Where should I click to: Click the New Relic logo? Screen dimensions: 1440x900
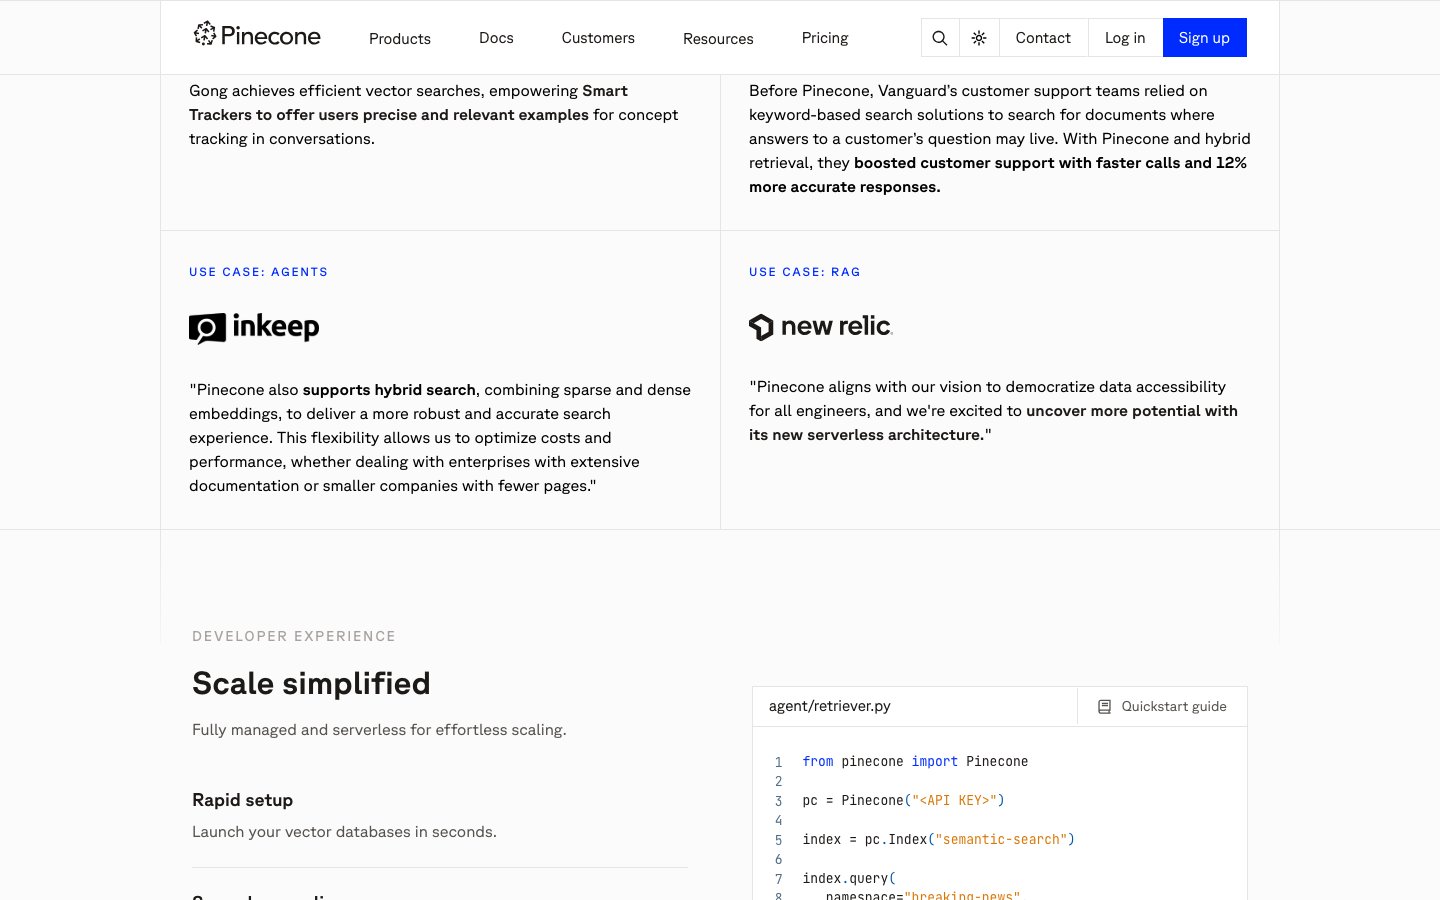820,327
